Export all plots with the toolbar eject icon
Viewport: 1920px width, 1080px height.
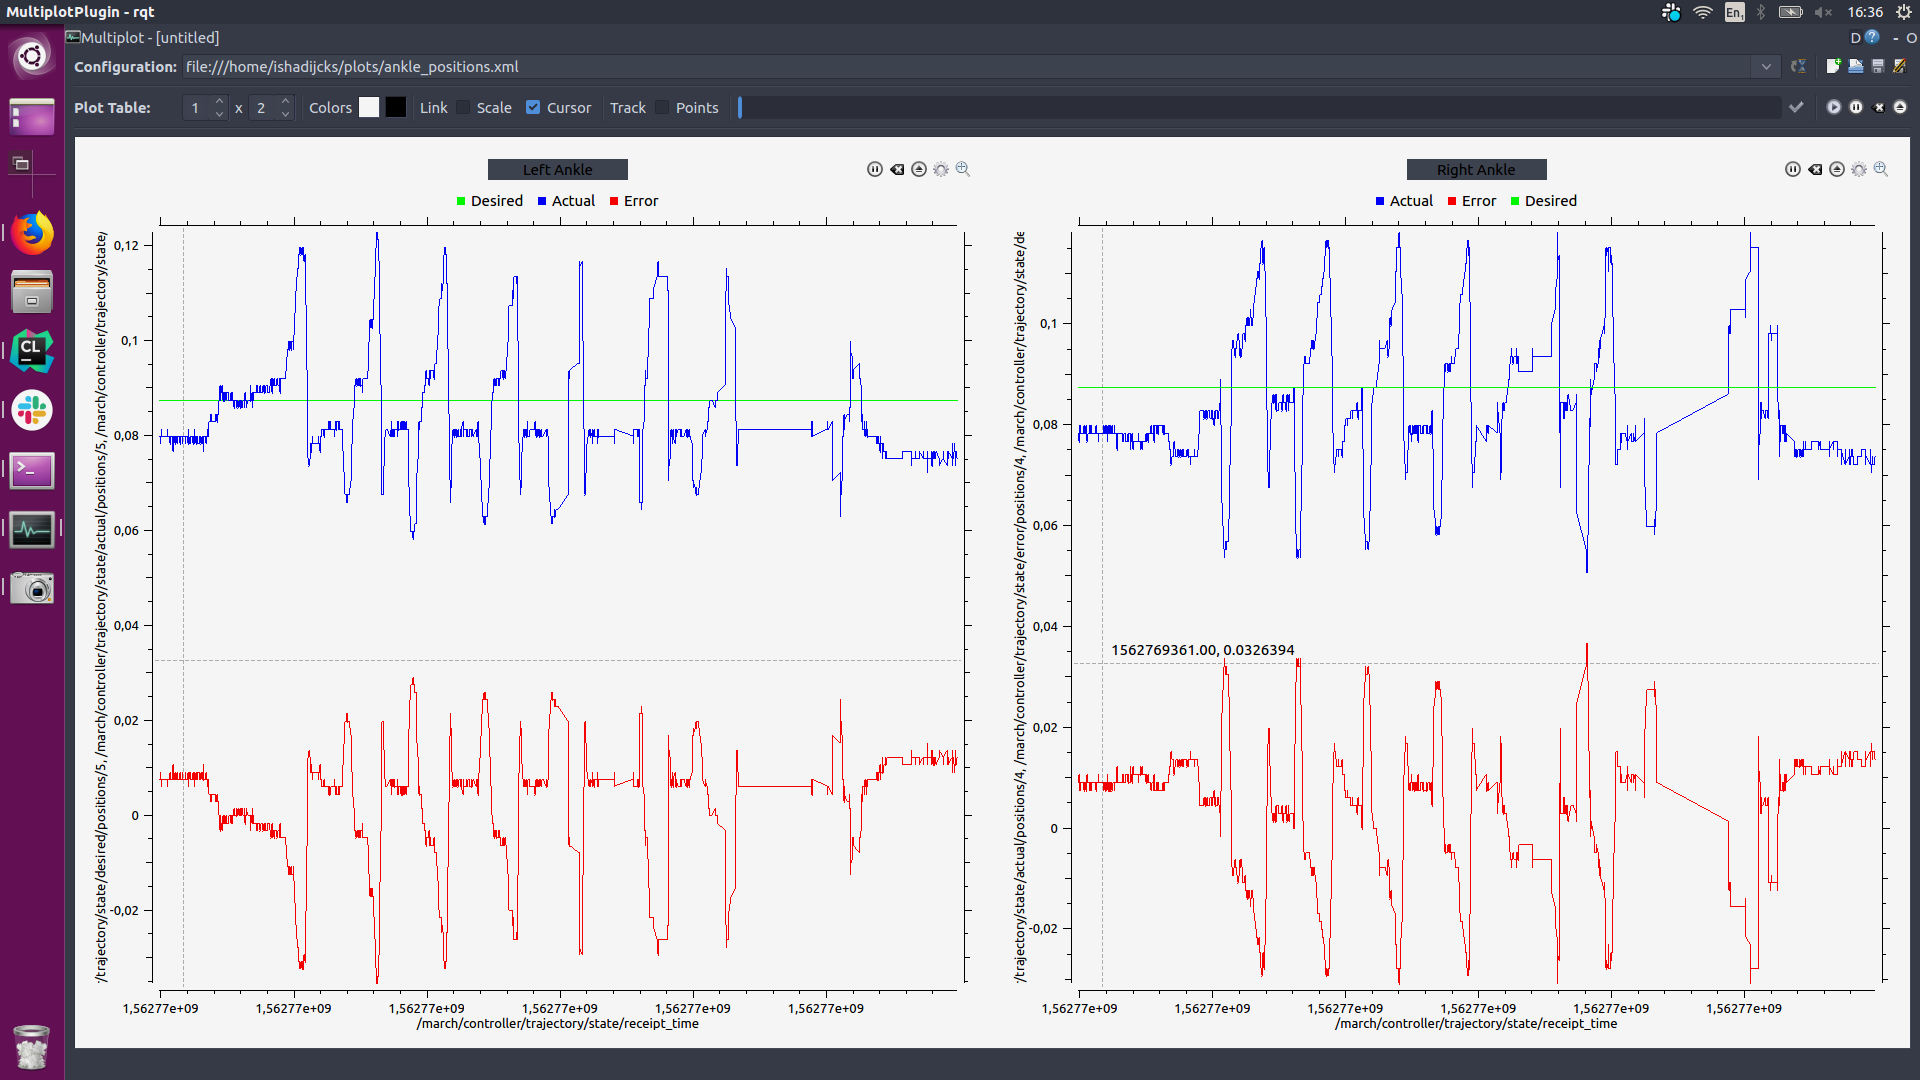point(1900,107)
